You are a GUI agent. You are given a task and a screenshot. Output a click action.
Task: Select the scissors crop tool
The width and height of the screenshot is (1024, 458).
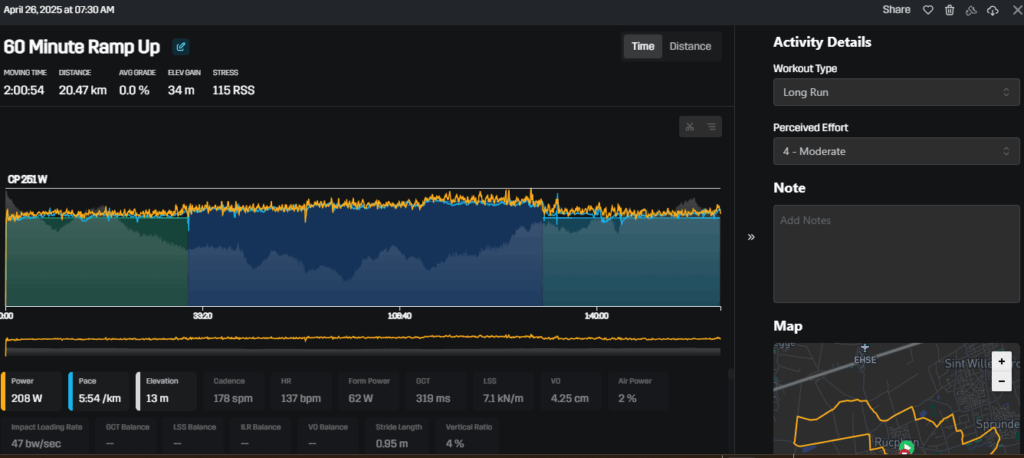click(x=689, y=126)
